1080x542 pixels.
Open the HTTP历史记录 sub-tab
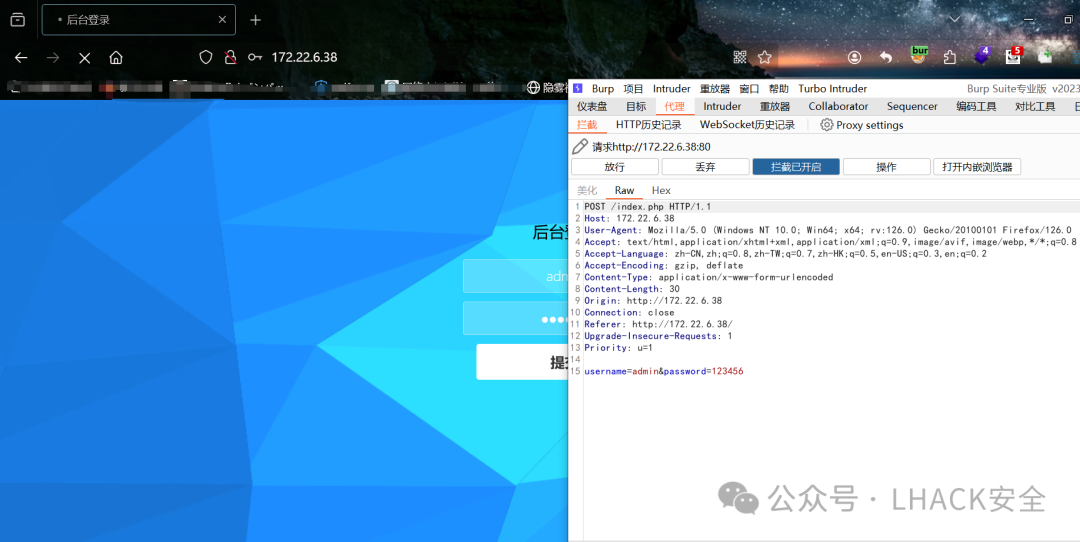pyautogui.click(x=649, y=125)
